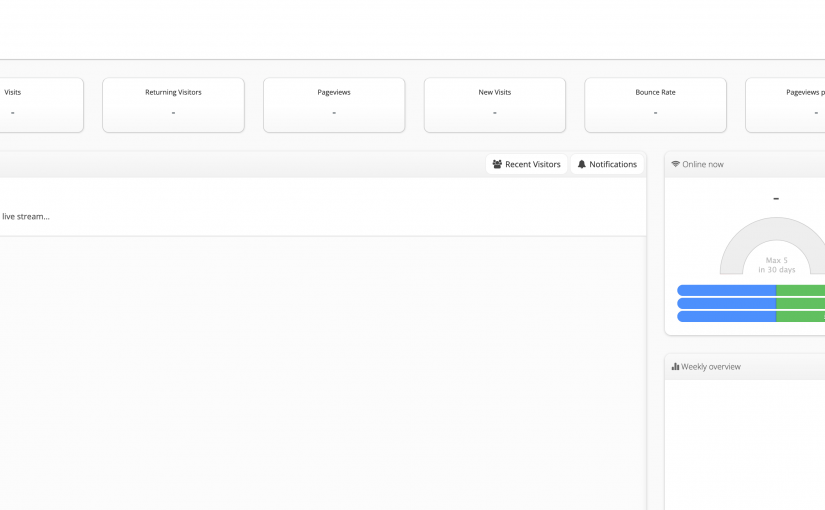Click the bottom blue progress bar segment
The width and height of the screenshot is (825, 510).
tap(727, 316)
